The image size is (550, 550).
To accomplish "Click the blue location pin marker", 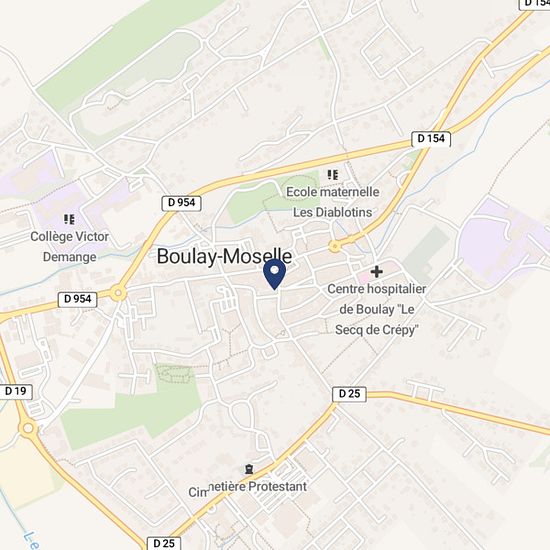I will click(275, 274).
